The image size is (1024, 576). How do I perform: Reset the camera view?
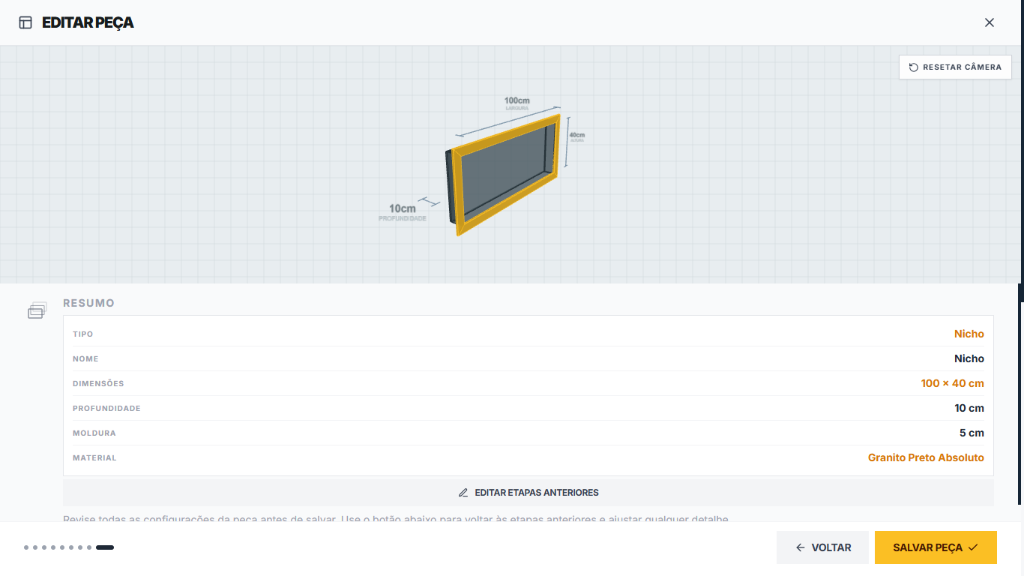coord(955,67)
